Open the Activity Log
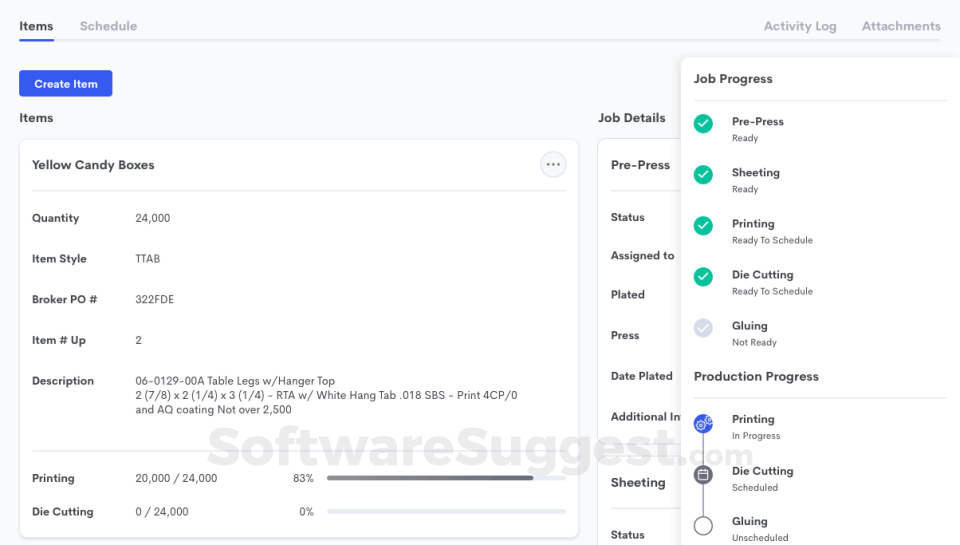 [800, 26]
